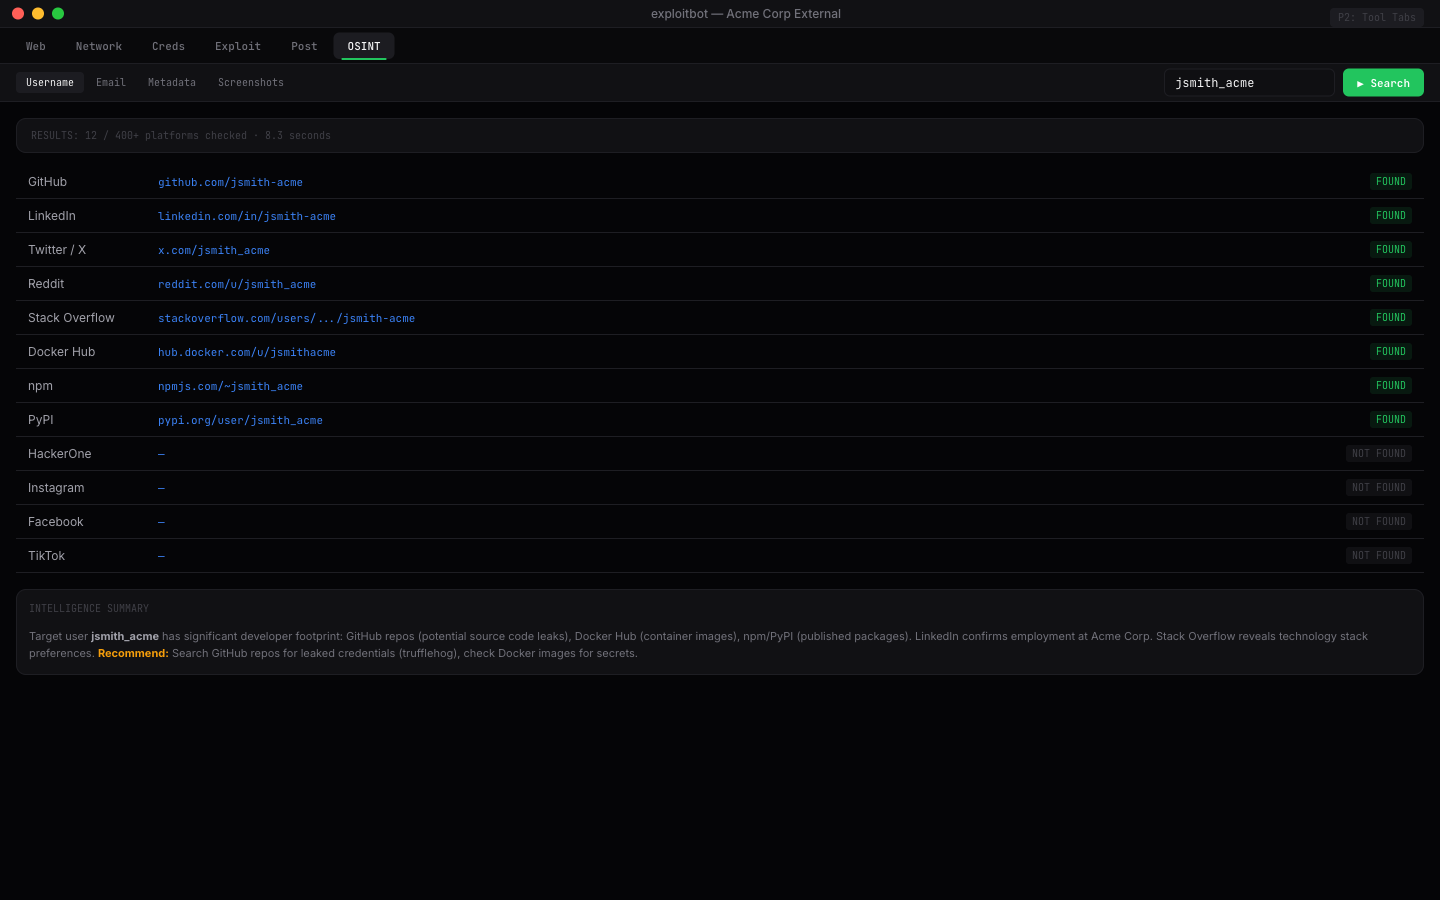Open the Stack Overflow profile link
1440x900 pixels.
286,318
